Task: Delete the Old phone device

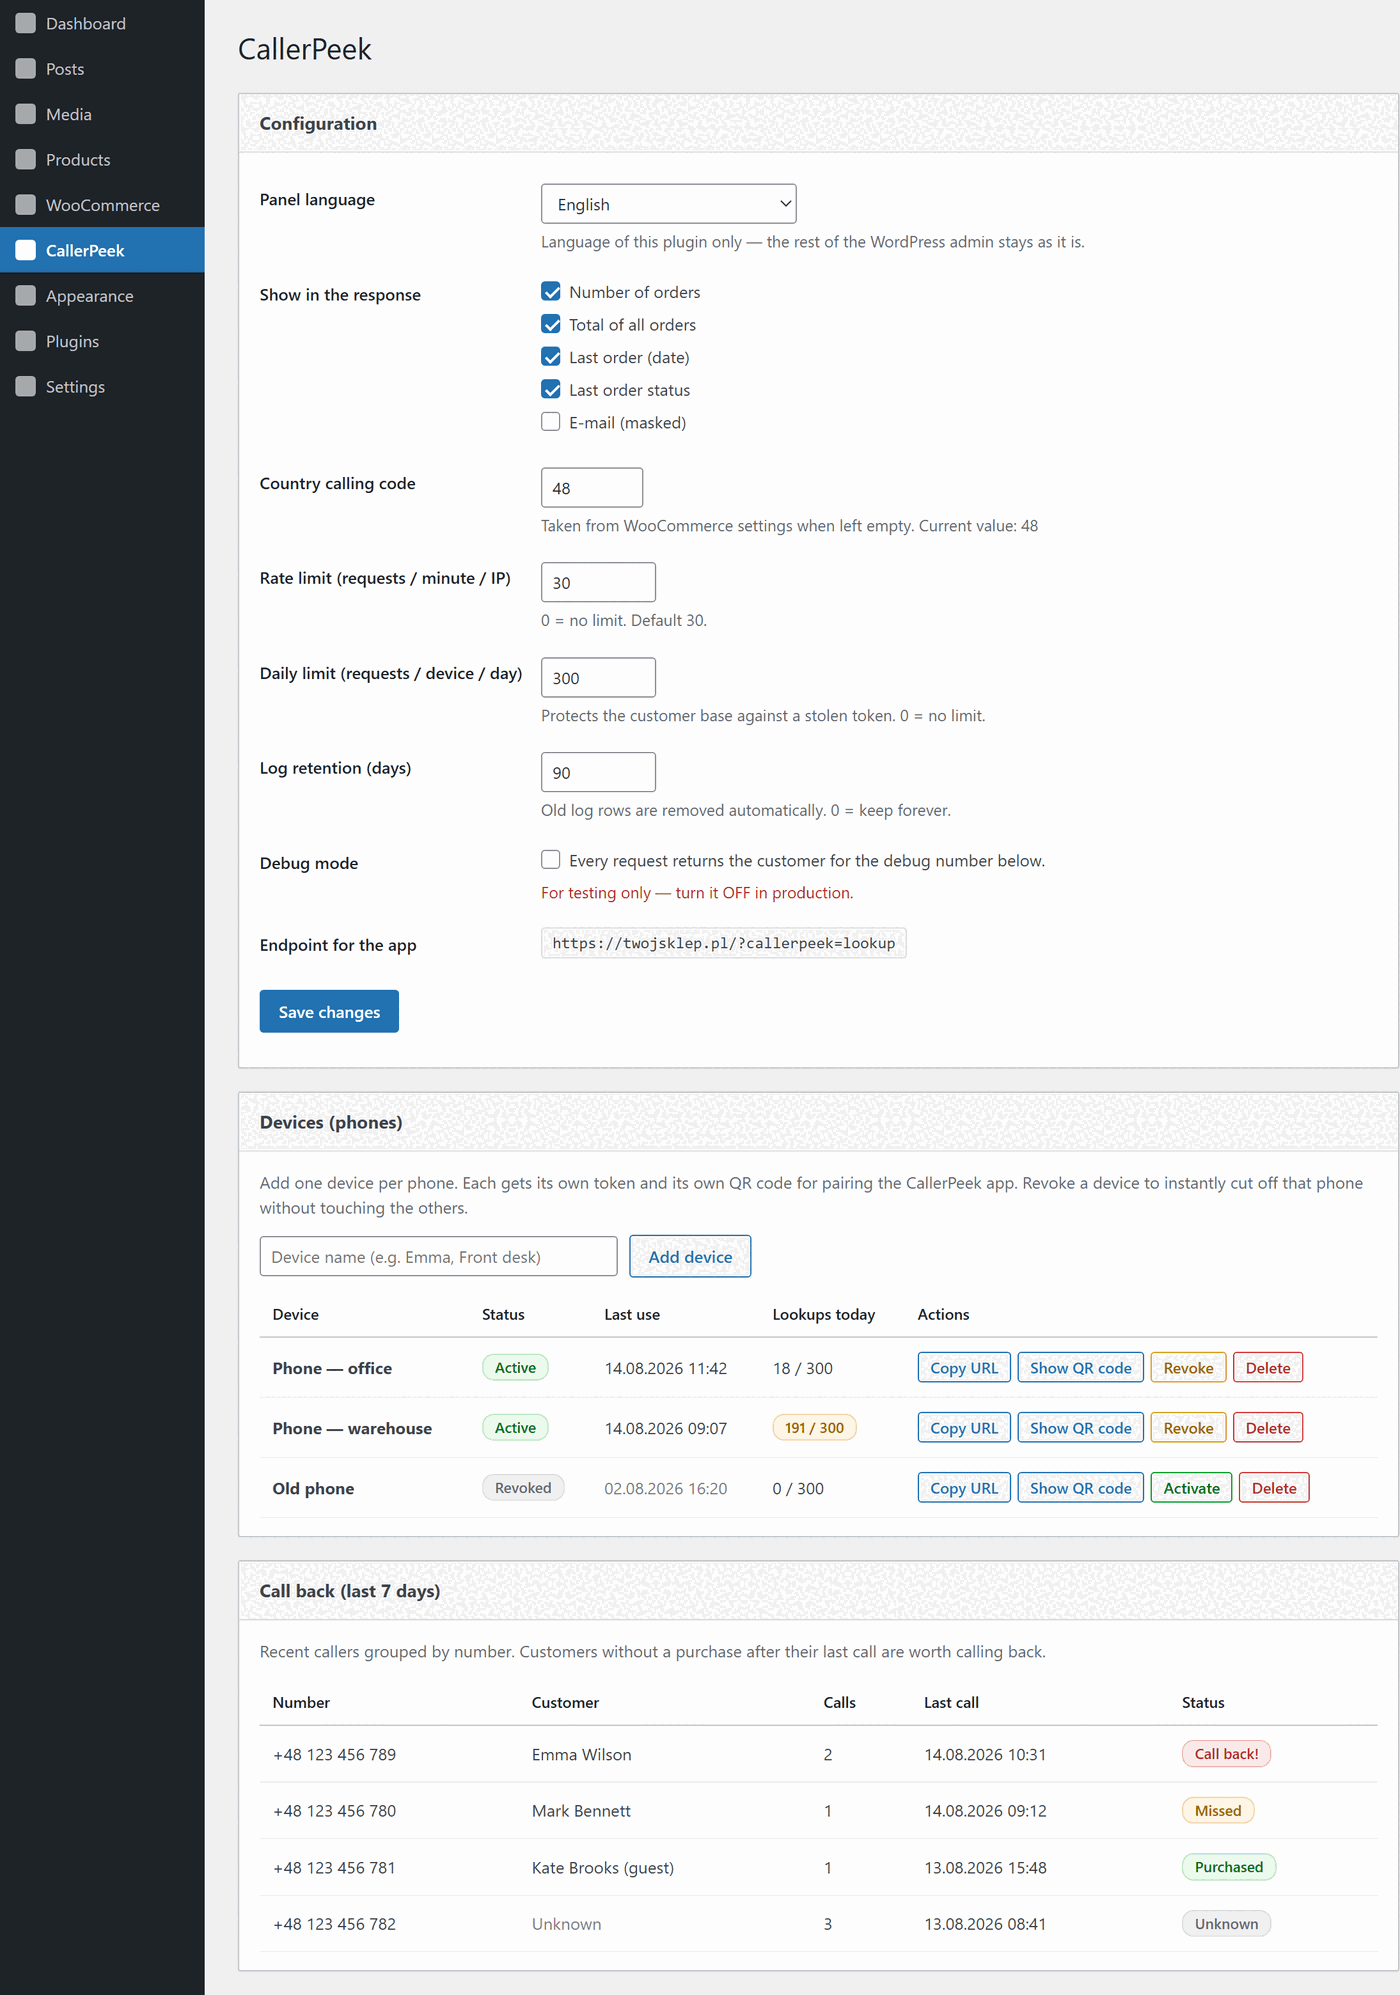Action: coord(1274,1487)
